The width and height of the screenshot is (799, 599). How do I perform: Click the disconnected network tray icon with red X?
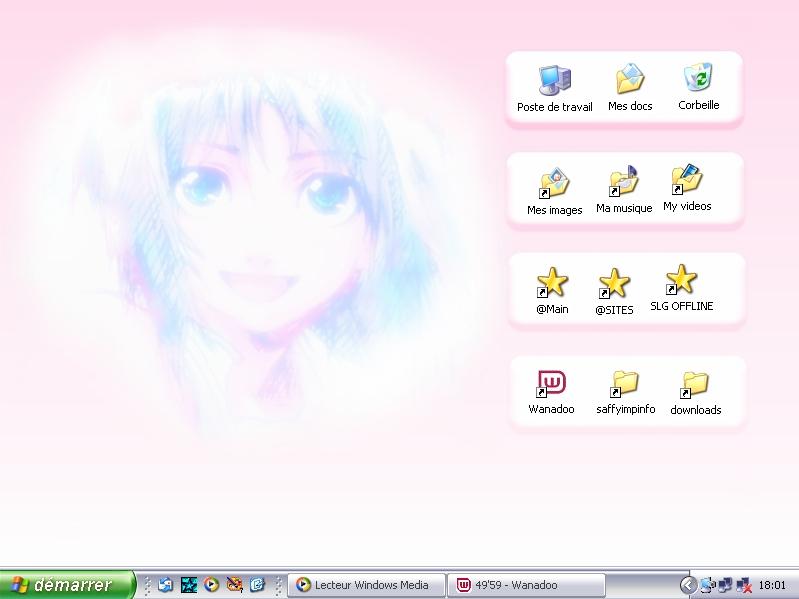click(744, 585)
